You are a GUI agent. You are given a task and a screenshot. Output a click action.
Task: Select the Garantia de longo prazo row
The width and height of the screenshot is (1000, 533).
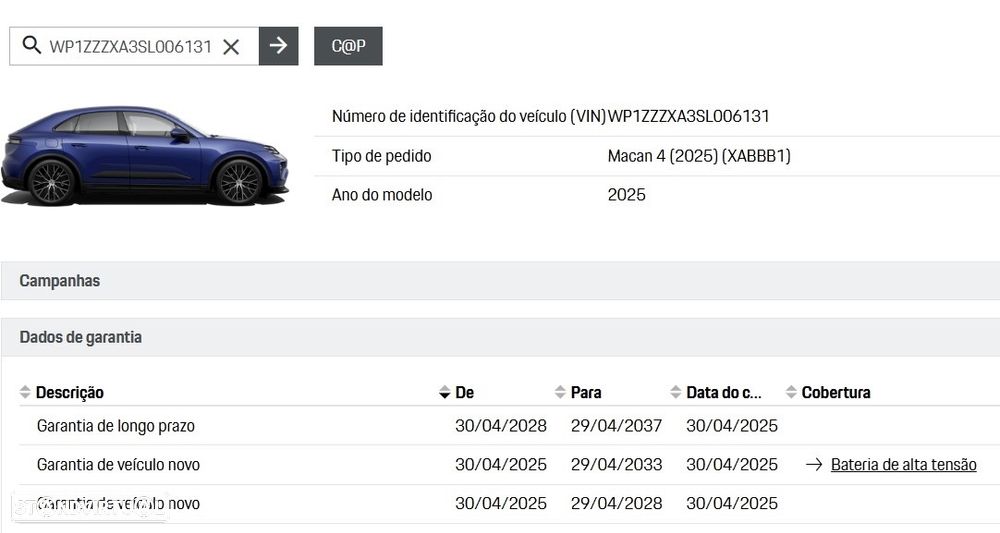509,426
